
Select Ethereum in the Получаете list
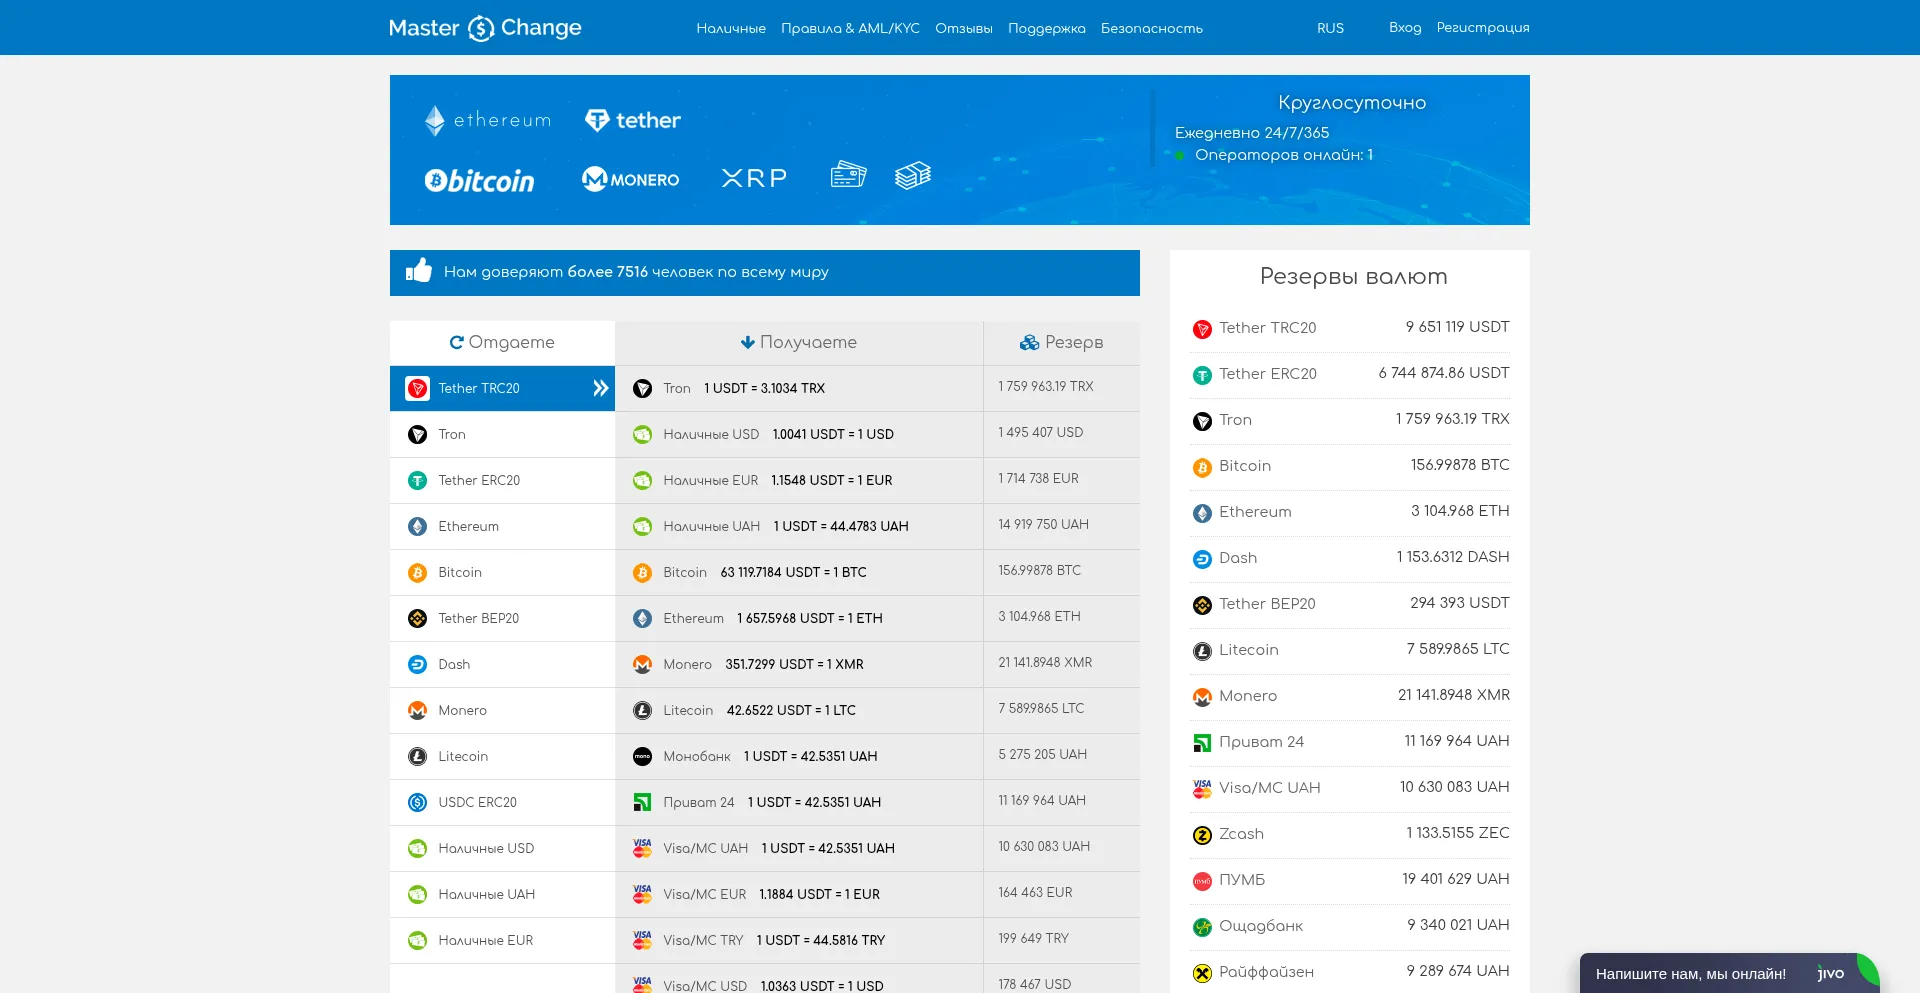tap(799, 618)
